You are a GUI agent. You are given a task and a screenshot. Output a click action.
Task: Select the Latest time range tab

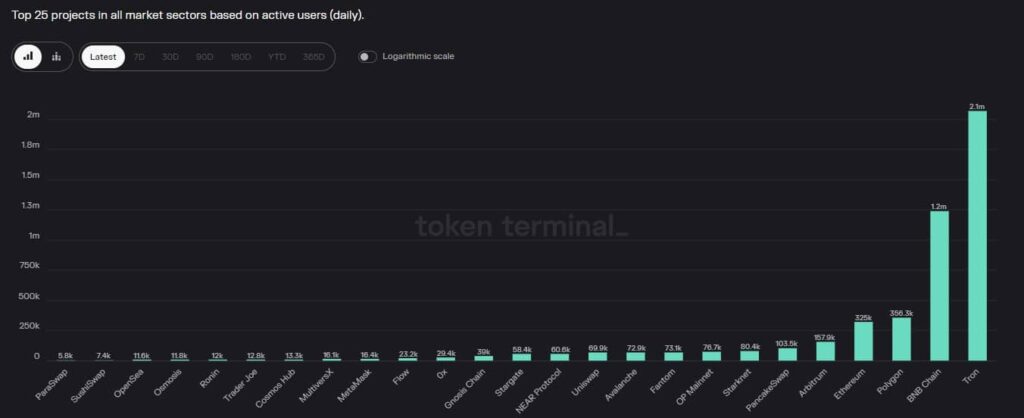click(103, 57)
